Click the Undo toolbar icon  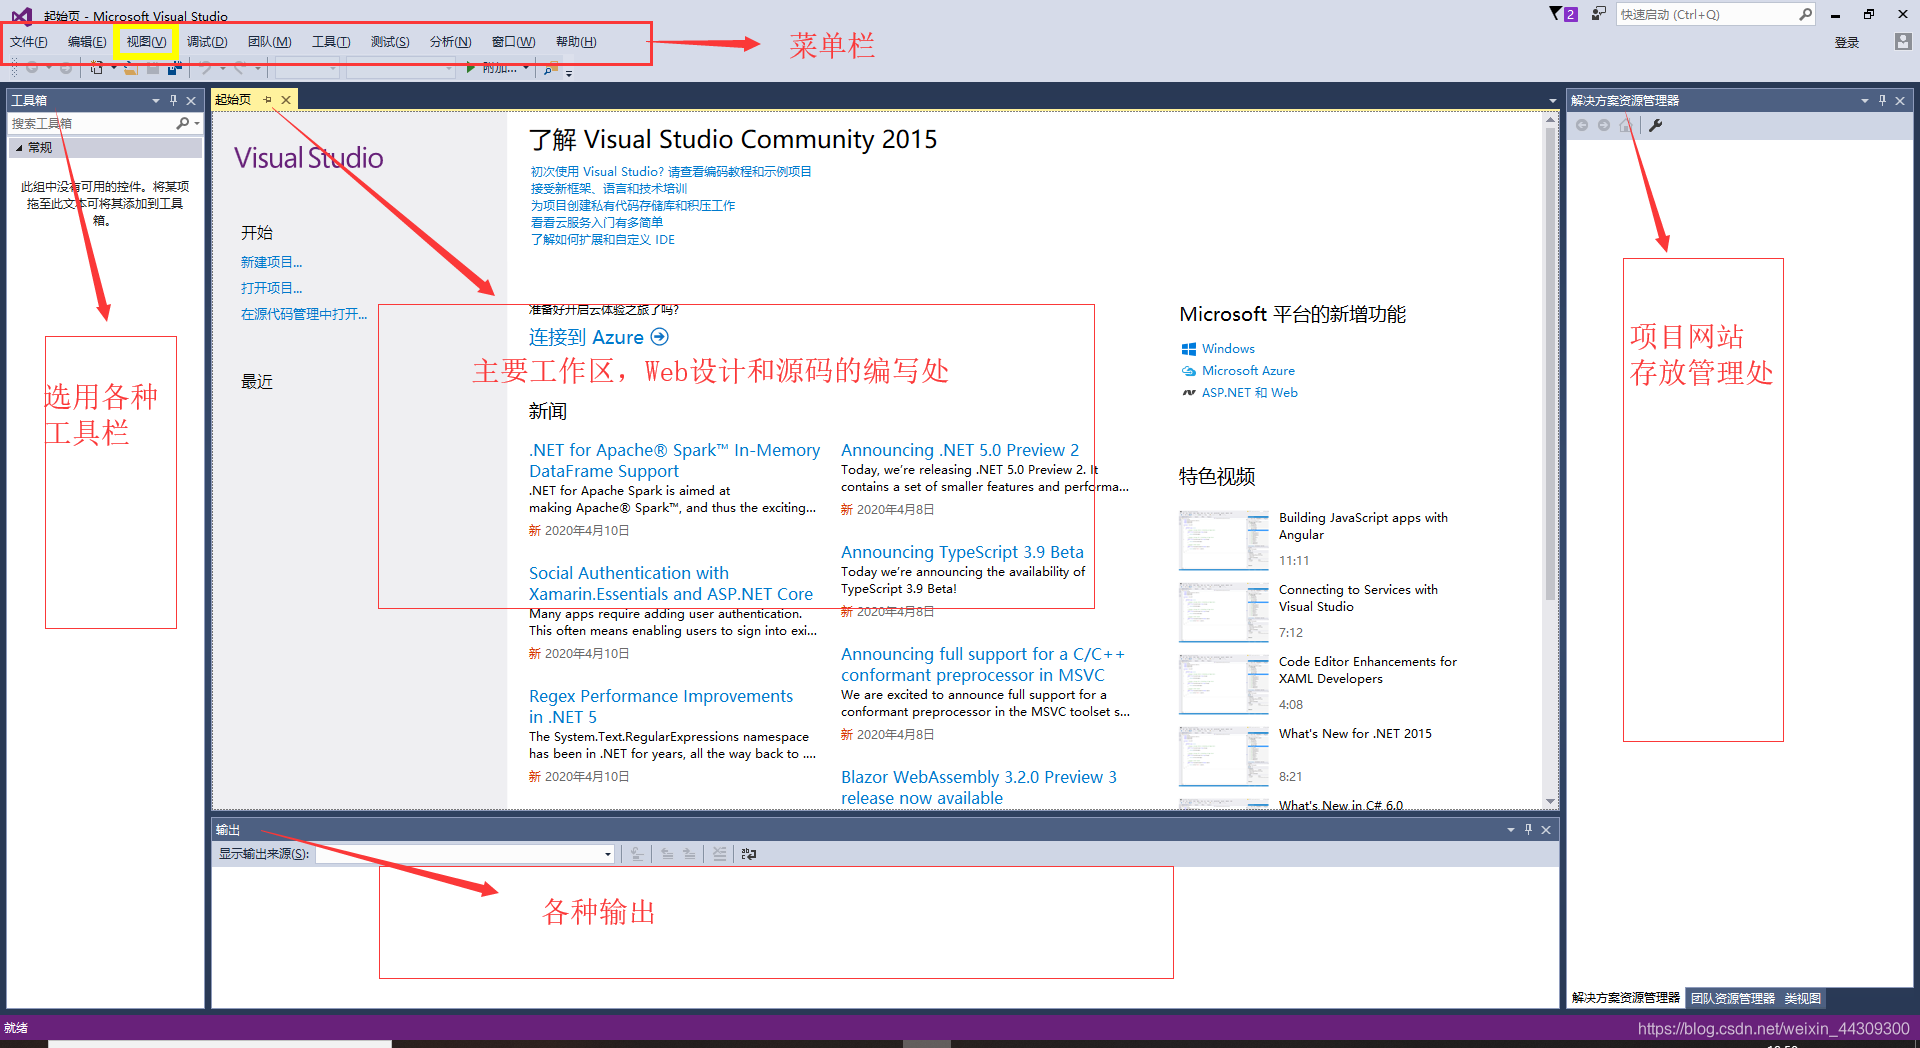click(205, 68)
